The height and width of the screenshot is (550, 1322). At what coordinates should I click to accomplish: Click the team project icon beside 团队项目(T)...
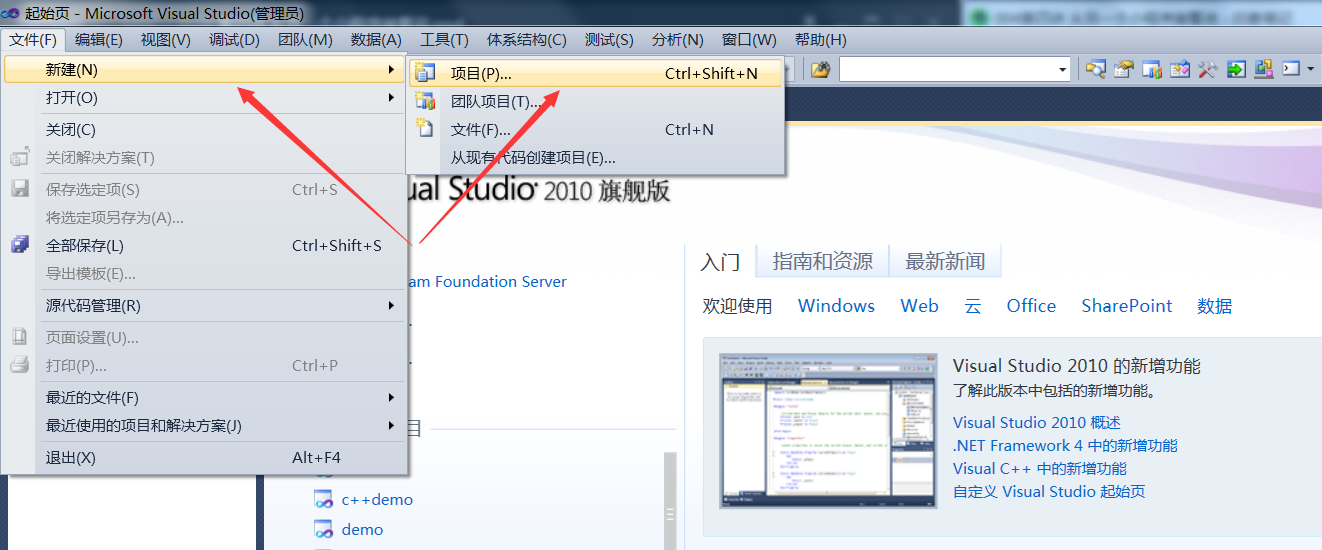[426, 101]
